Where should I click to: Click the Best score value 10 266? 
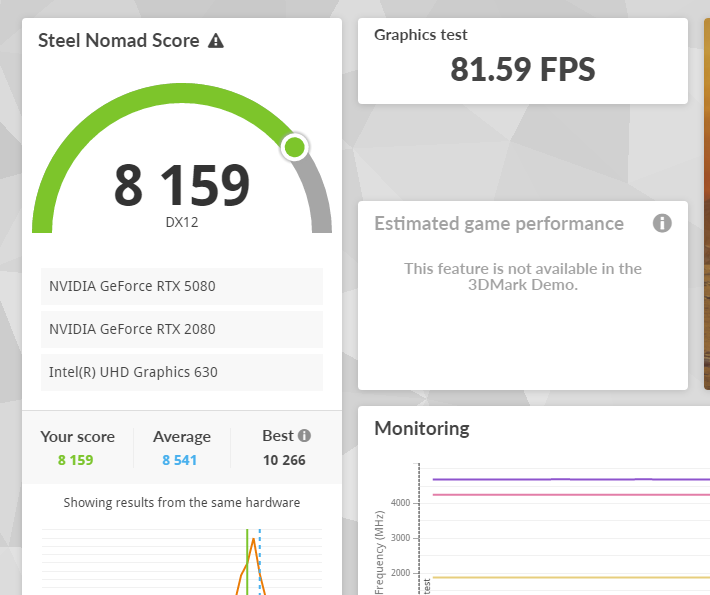pyautogui.click(x=284, y=460)
